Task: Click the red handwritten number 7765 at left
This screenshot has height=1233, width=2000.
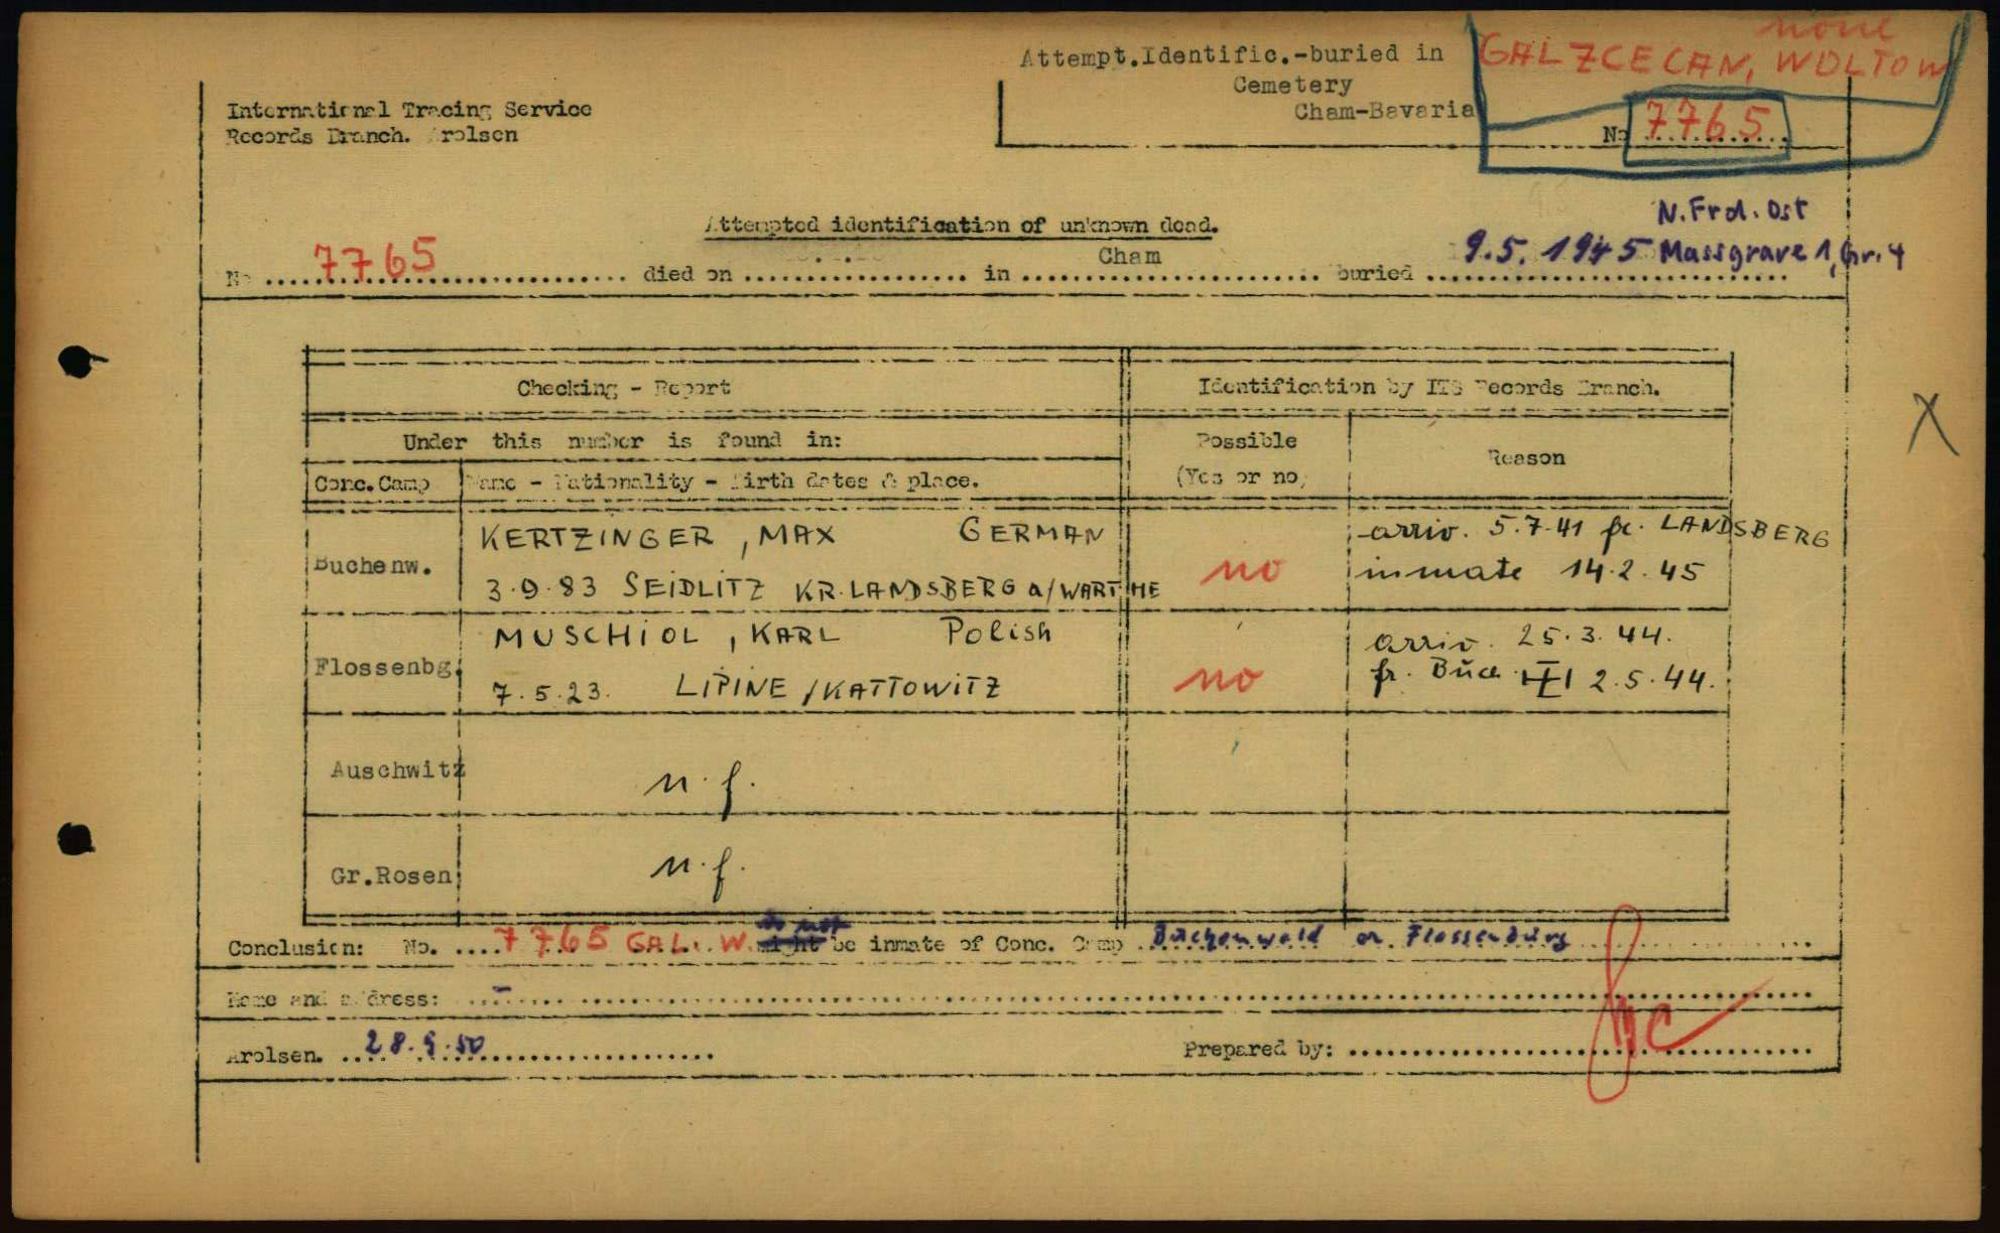Action: pyautogui.click(x=376, y=260)
